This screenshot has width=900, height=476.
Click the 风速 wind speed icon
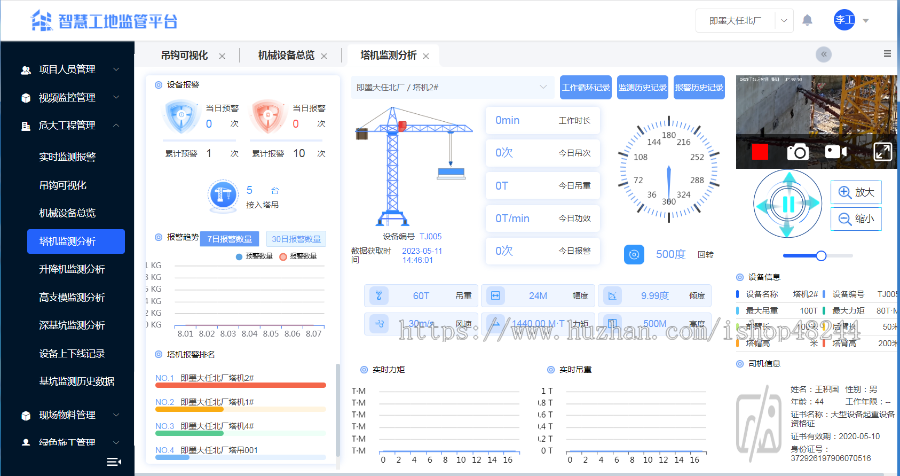pyautogui.click(x=379, y=324)
